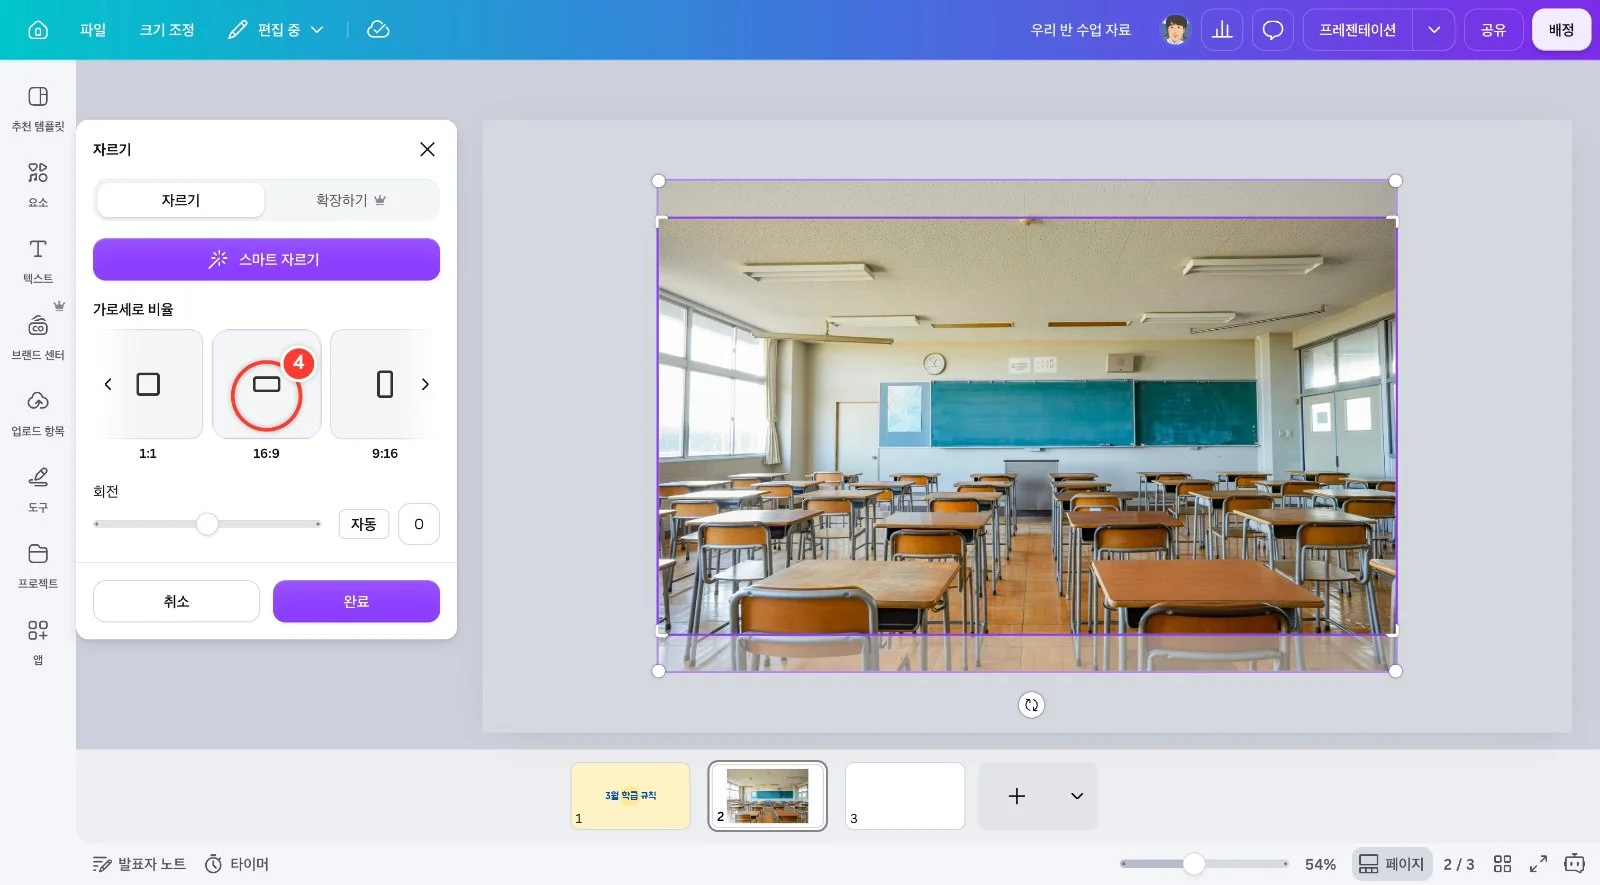Image resolution: width=1600 pixels, height=885 pixels.
Task: Click the rotate image handle below photo
Action: 1031,705
